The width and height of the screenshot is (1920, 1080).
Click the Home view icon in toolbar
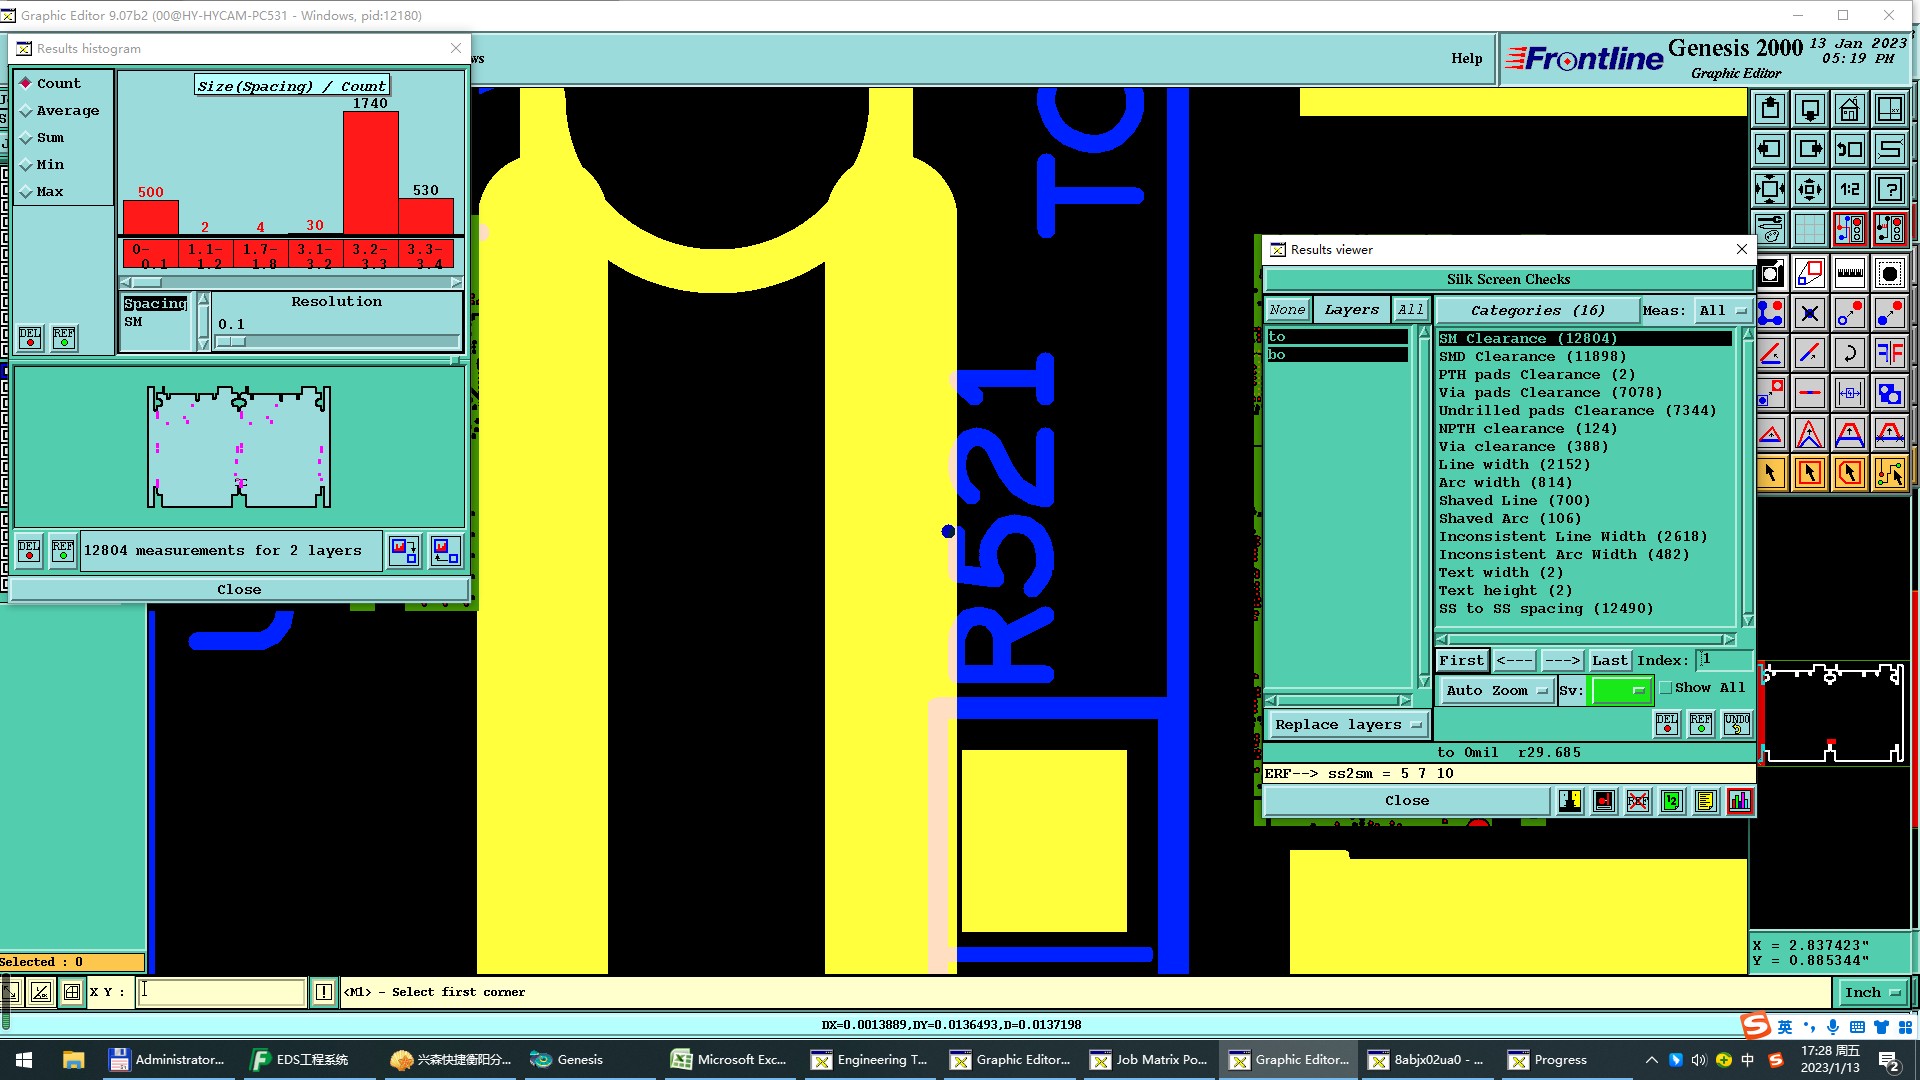pos(1849,109)
